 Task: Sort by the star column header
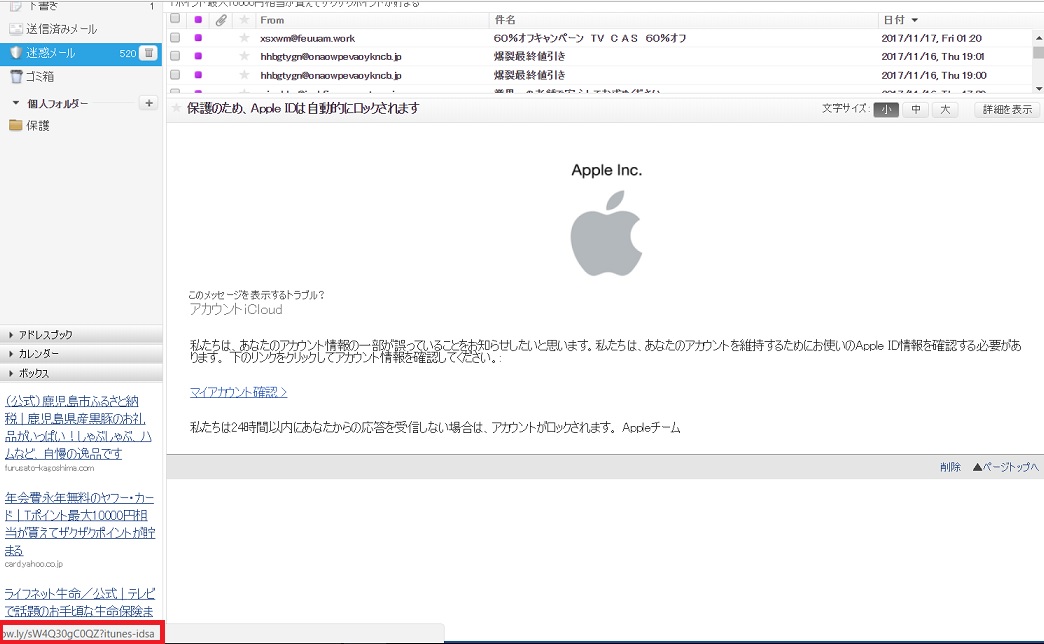tap(244, 20)
